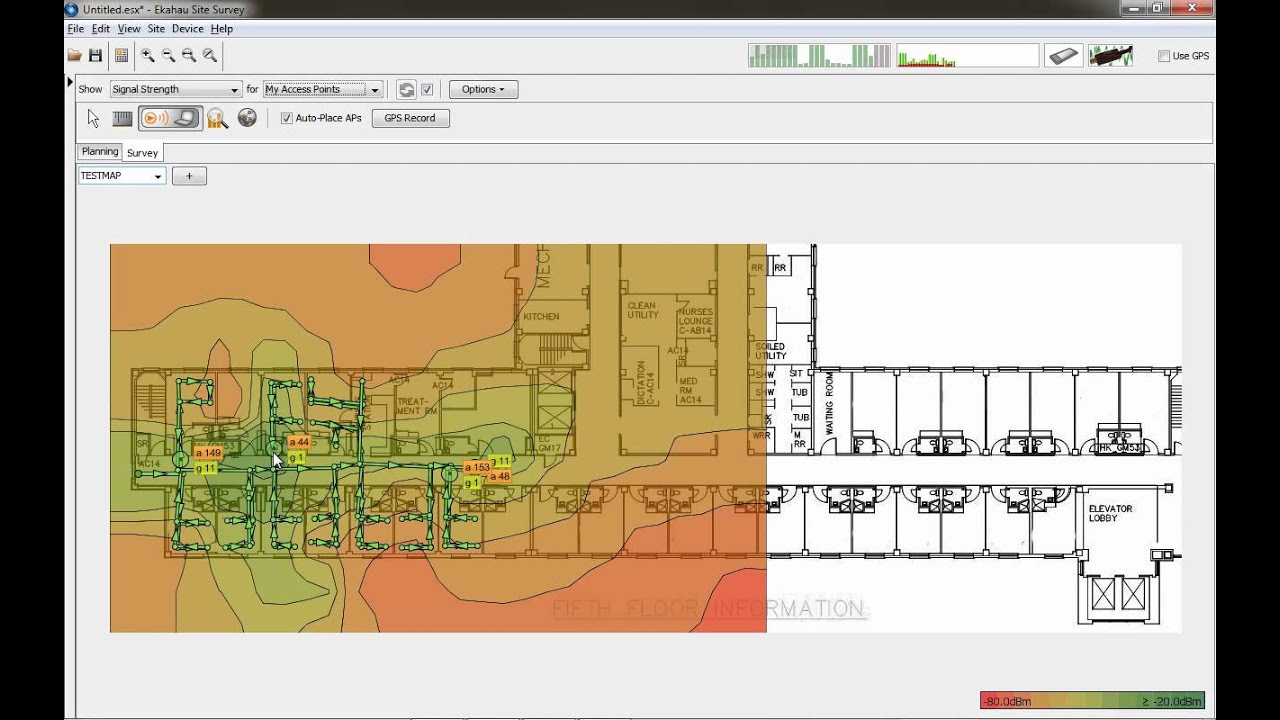The width and height of the screenshot is (1280, 720).
Task: Open the green signal histogram panel
Action: [968, 56]
